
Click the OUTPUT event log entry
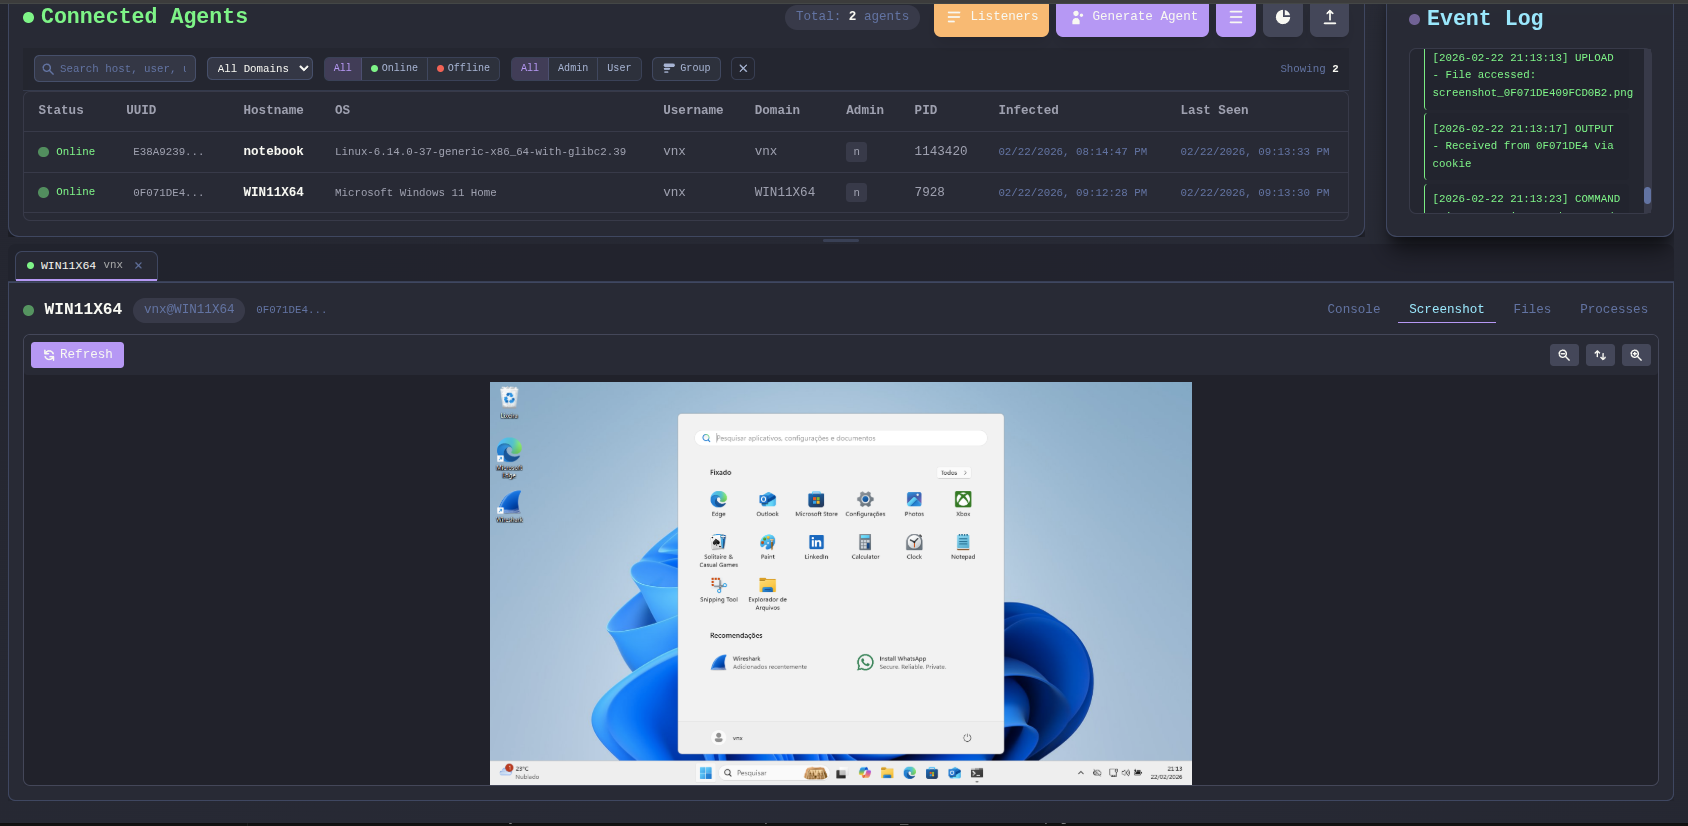click(x=1532, y=146)
